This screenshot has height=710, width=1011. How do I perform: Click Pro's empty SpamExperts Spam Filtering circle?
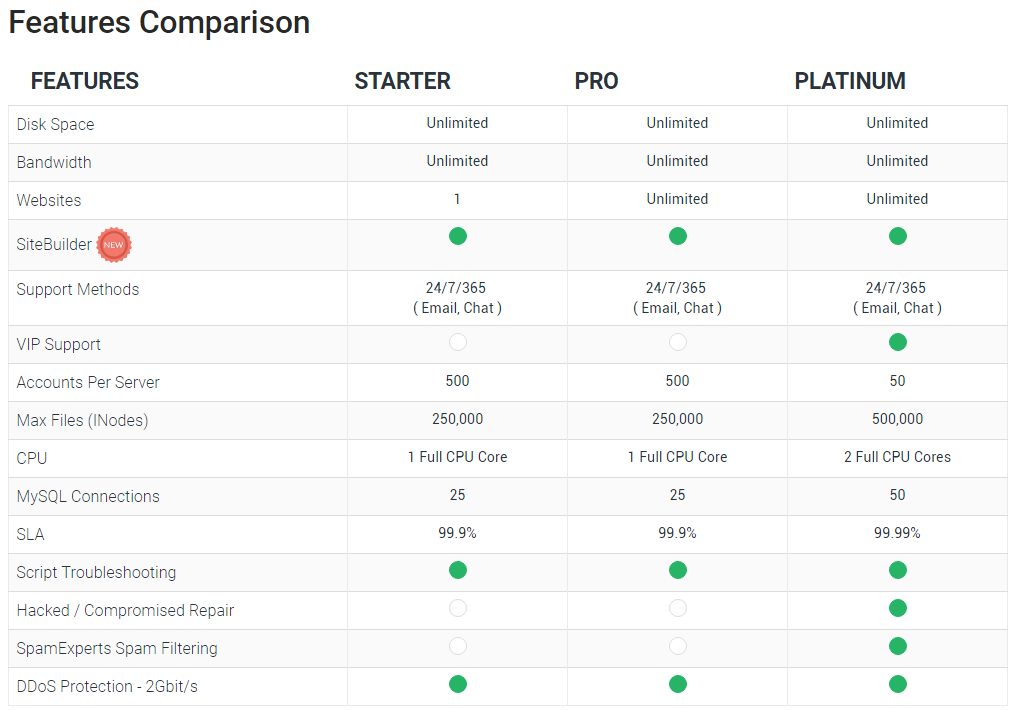click(678, 646)
